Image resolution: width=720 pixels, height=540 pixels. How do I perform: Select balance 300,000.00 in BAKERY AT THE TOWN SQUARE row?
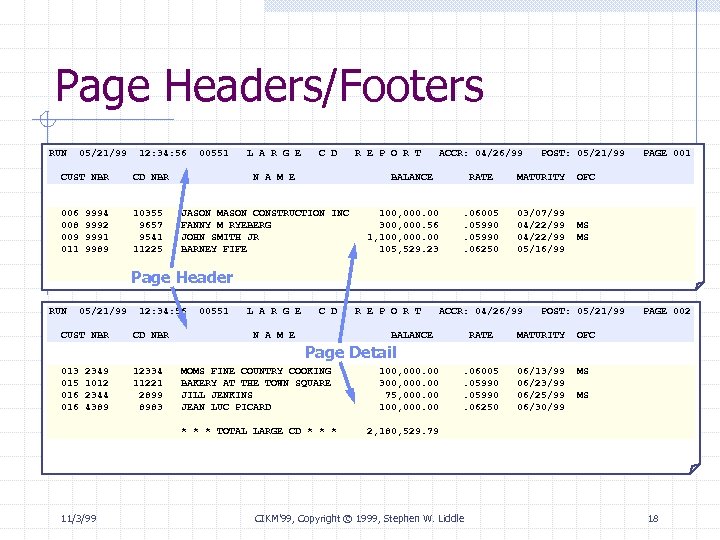[409, 383]
